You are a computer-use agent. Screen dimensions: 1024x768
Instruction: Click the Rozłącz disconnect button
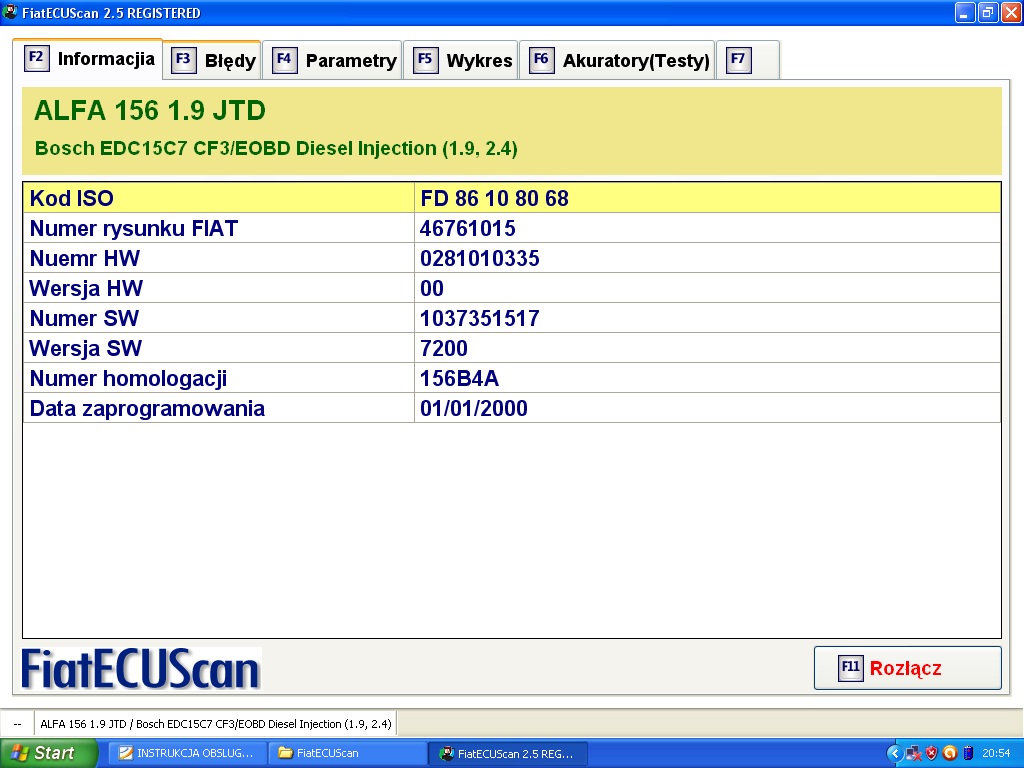[908, 667]
